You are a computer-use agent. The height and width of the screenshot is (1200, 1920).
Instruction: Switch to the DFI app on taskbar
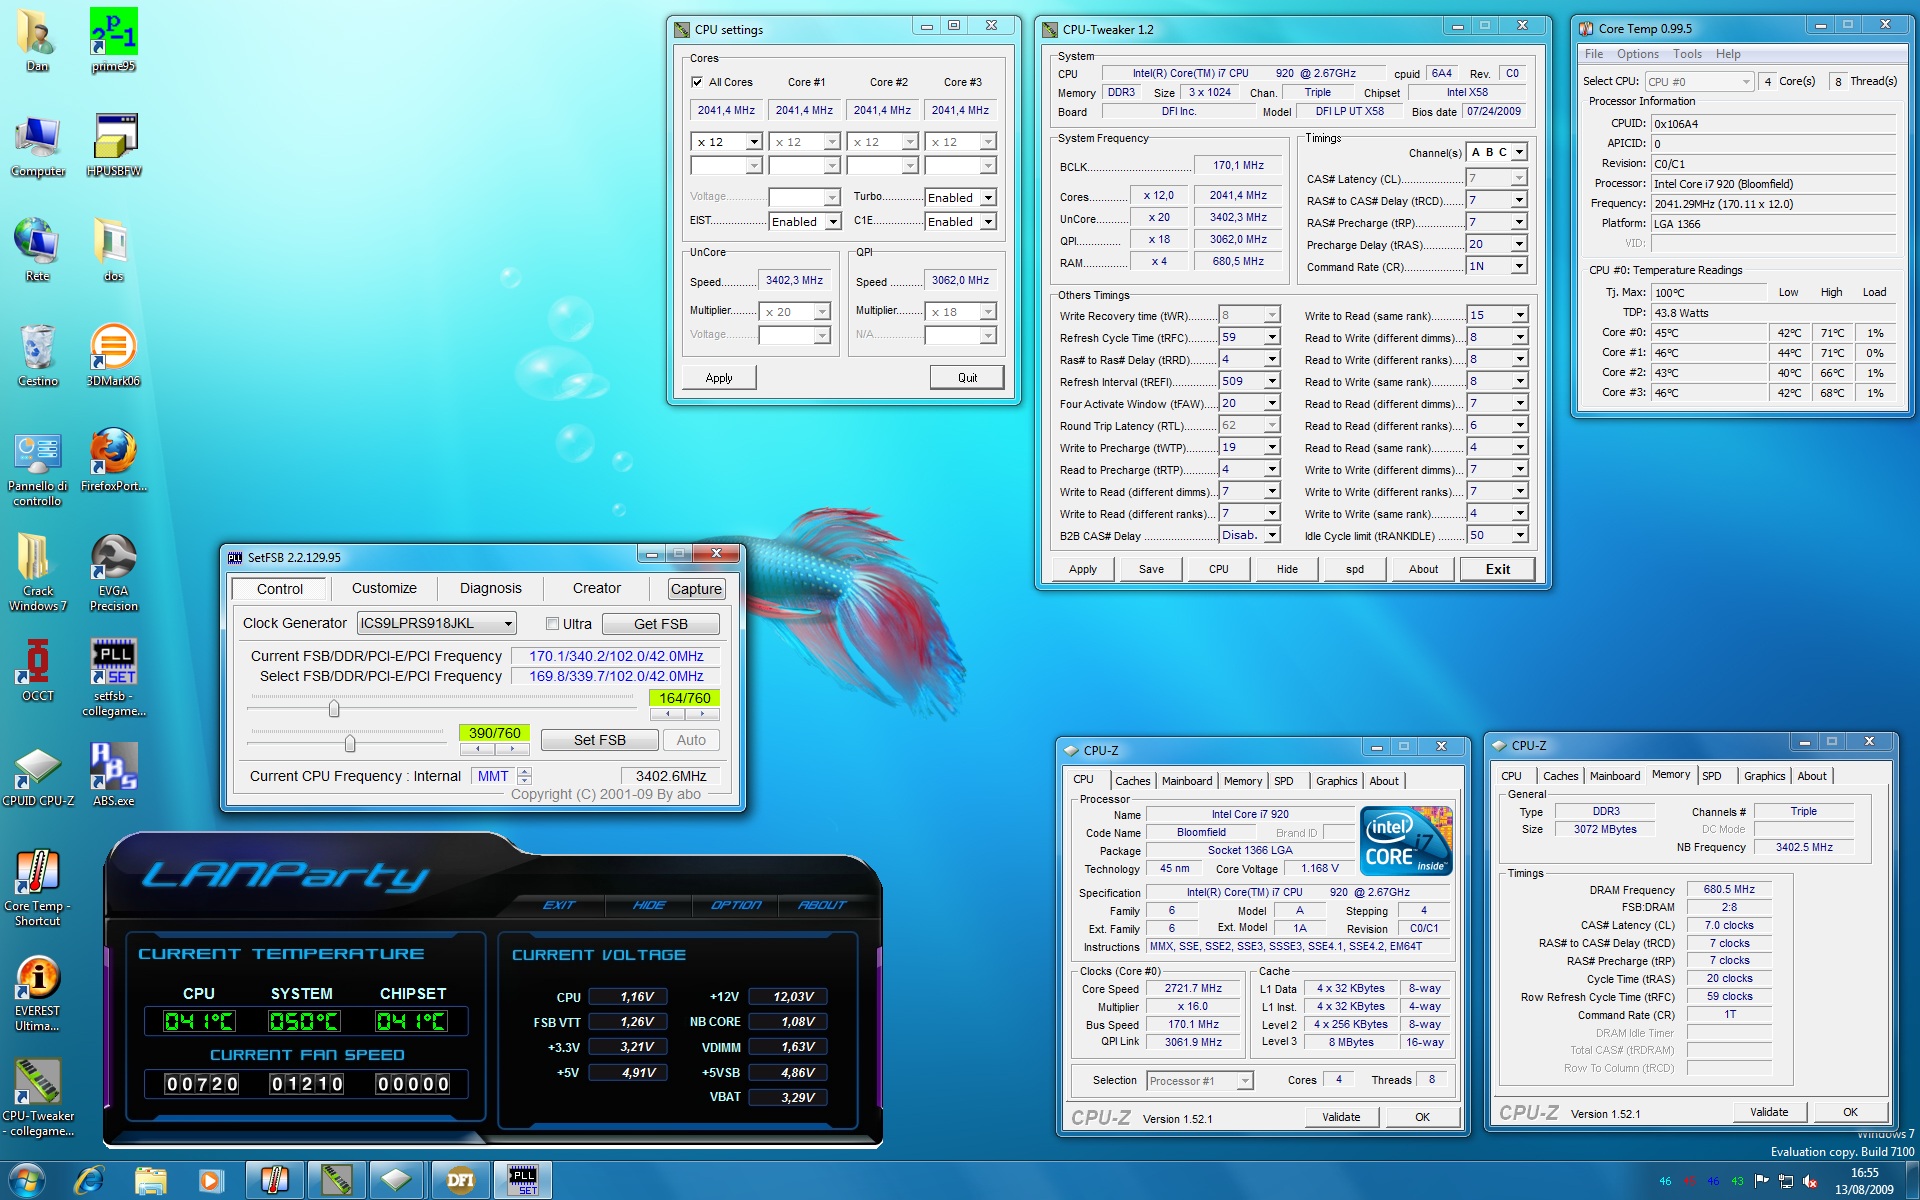pyautogui.click(x=459, y=1180)
